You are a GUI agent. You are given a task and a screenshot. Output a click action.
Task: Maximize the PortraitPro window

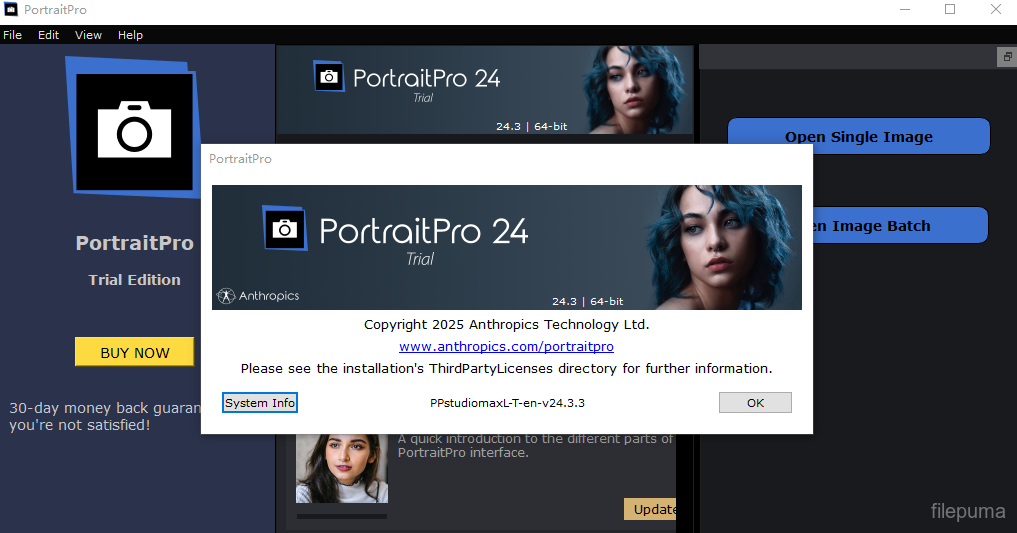[x=949, y=10]
